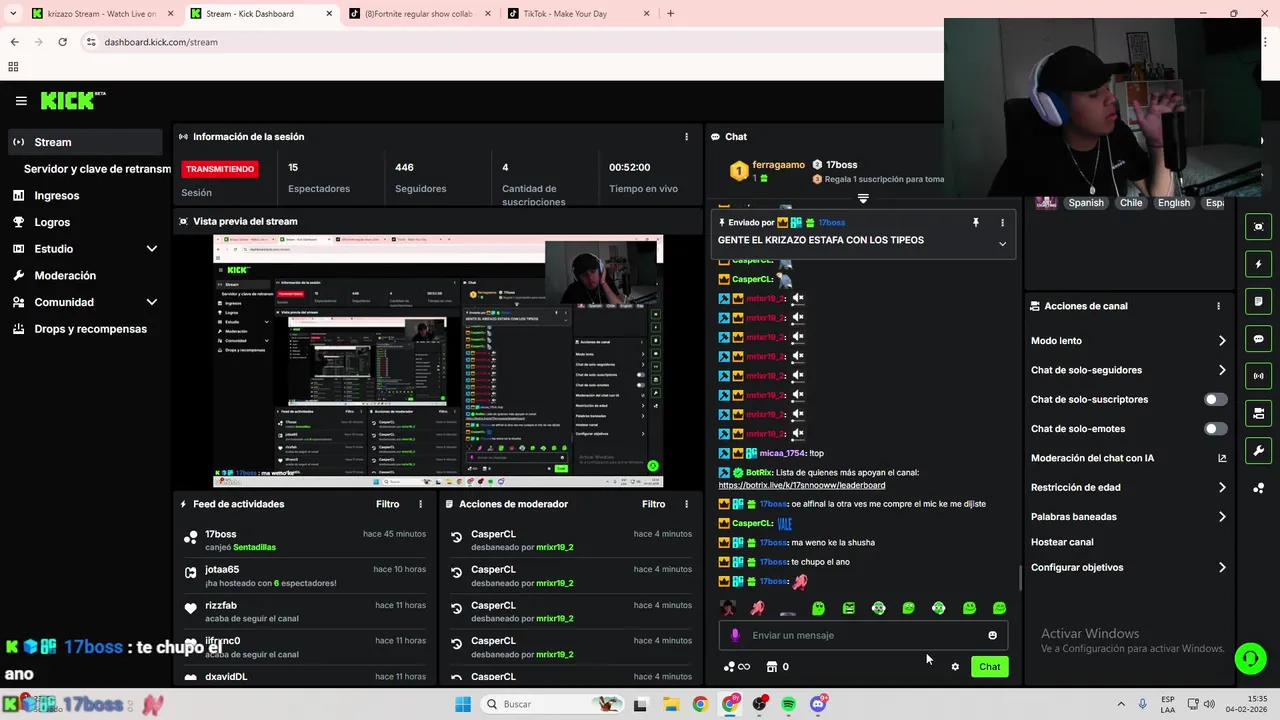Click the voice microphone icon in message box
Image resolution: width=1280 pixels, height=720 pixels.
pyautogui.click(x=735, y=635)
